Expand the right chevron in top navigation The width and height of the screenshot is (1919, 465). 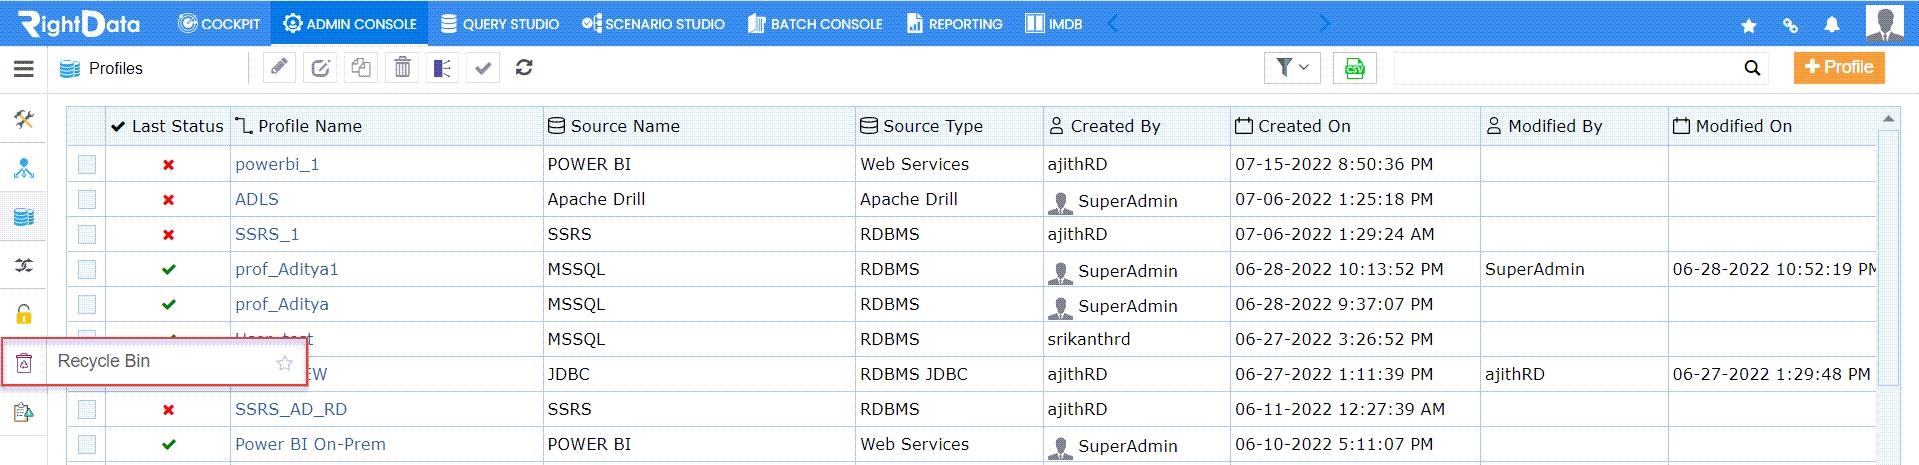(1324, 23)
